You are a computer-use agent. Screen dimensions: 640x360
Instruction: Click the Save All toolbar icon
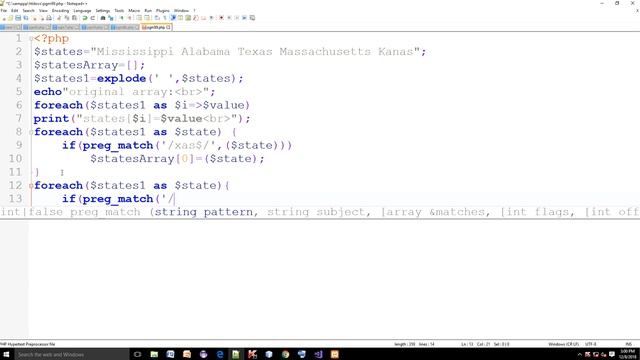click(26, 18)
